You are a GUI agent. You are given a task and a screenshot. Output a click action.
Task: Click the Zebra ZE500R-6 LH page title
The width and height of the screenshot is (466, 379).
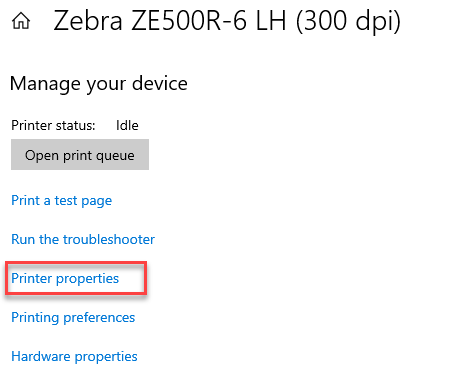tap(227, 21)
